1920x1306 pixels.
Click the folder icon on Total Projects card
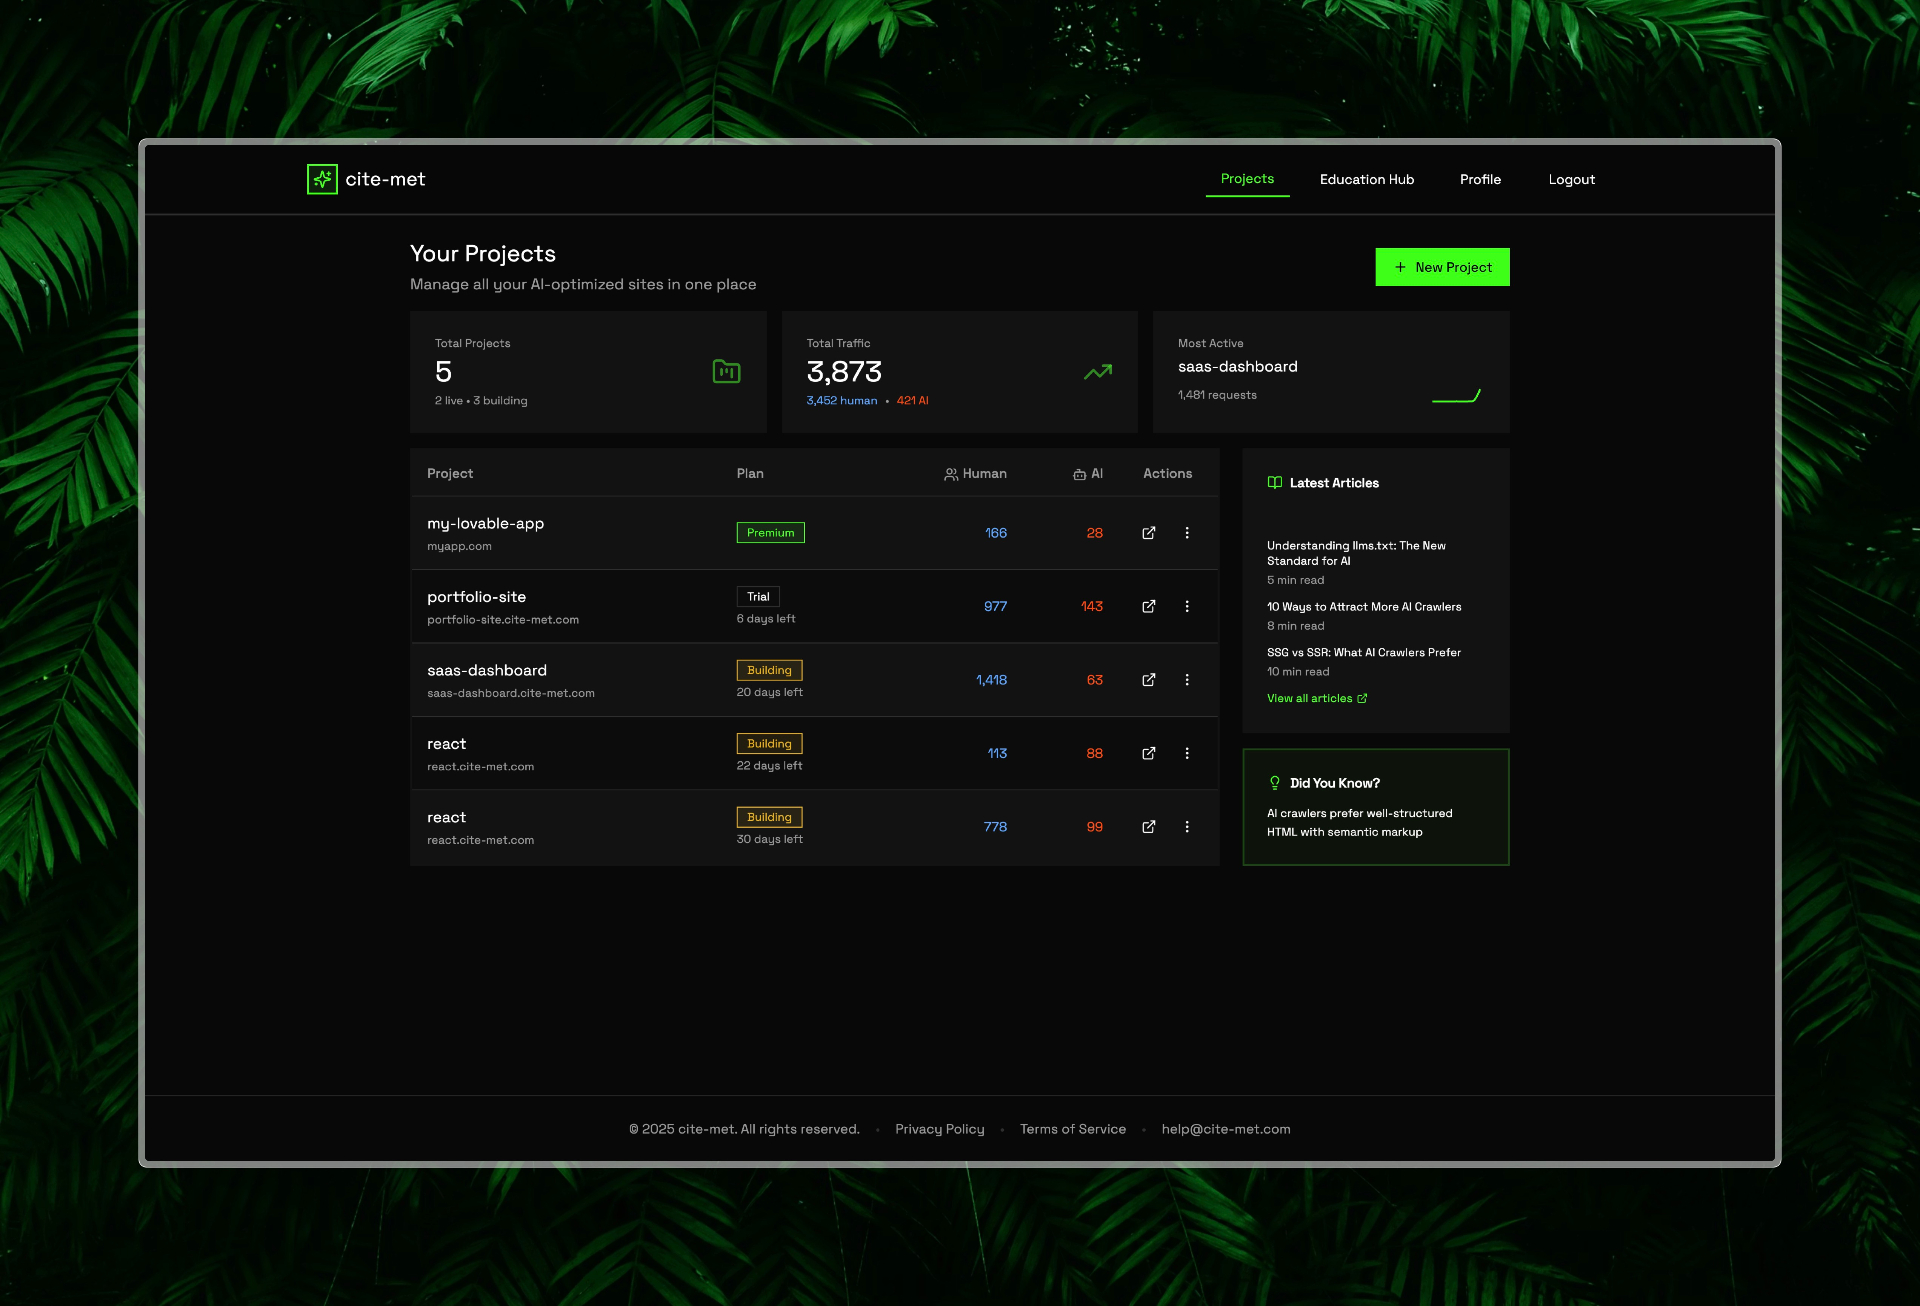(727, 371)
